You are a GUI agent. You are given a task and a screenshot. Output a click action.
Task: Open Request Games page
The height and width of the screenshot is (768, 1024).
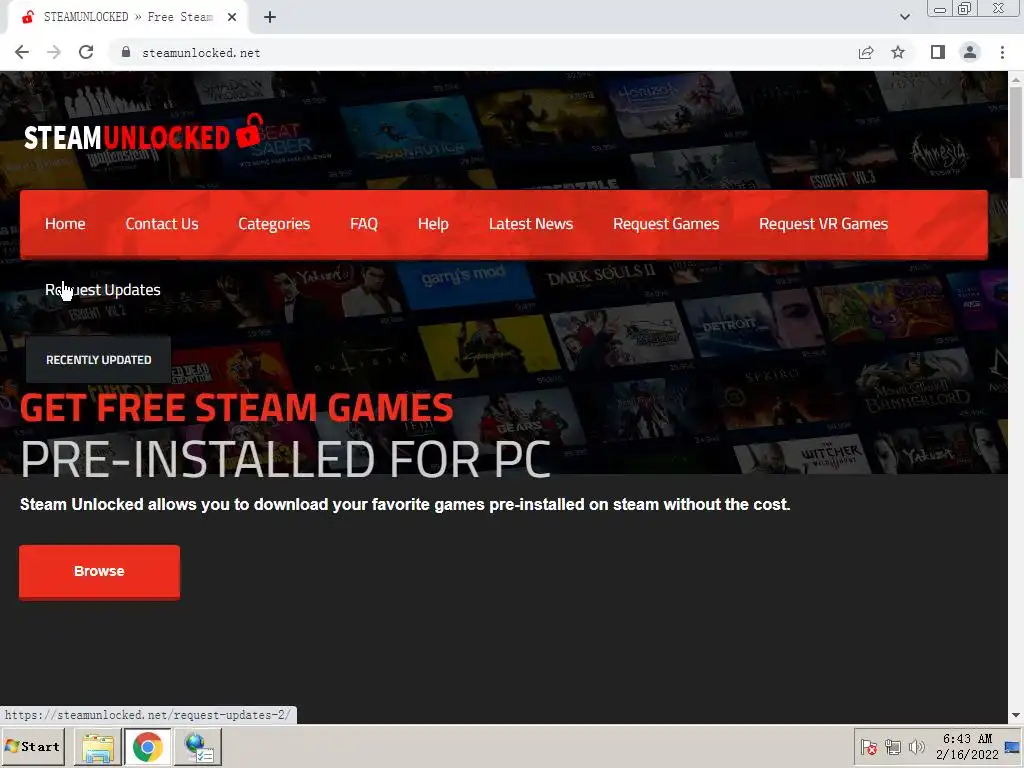[x=666, y=224]
